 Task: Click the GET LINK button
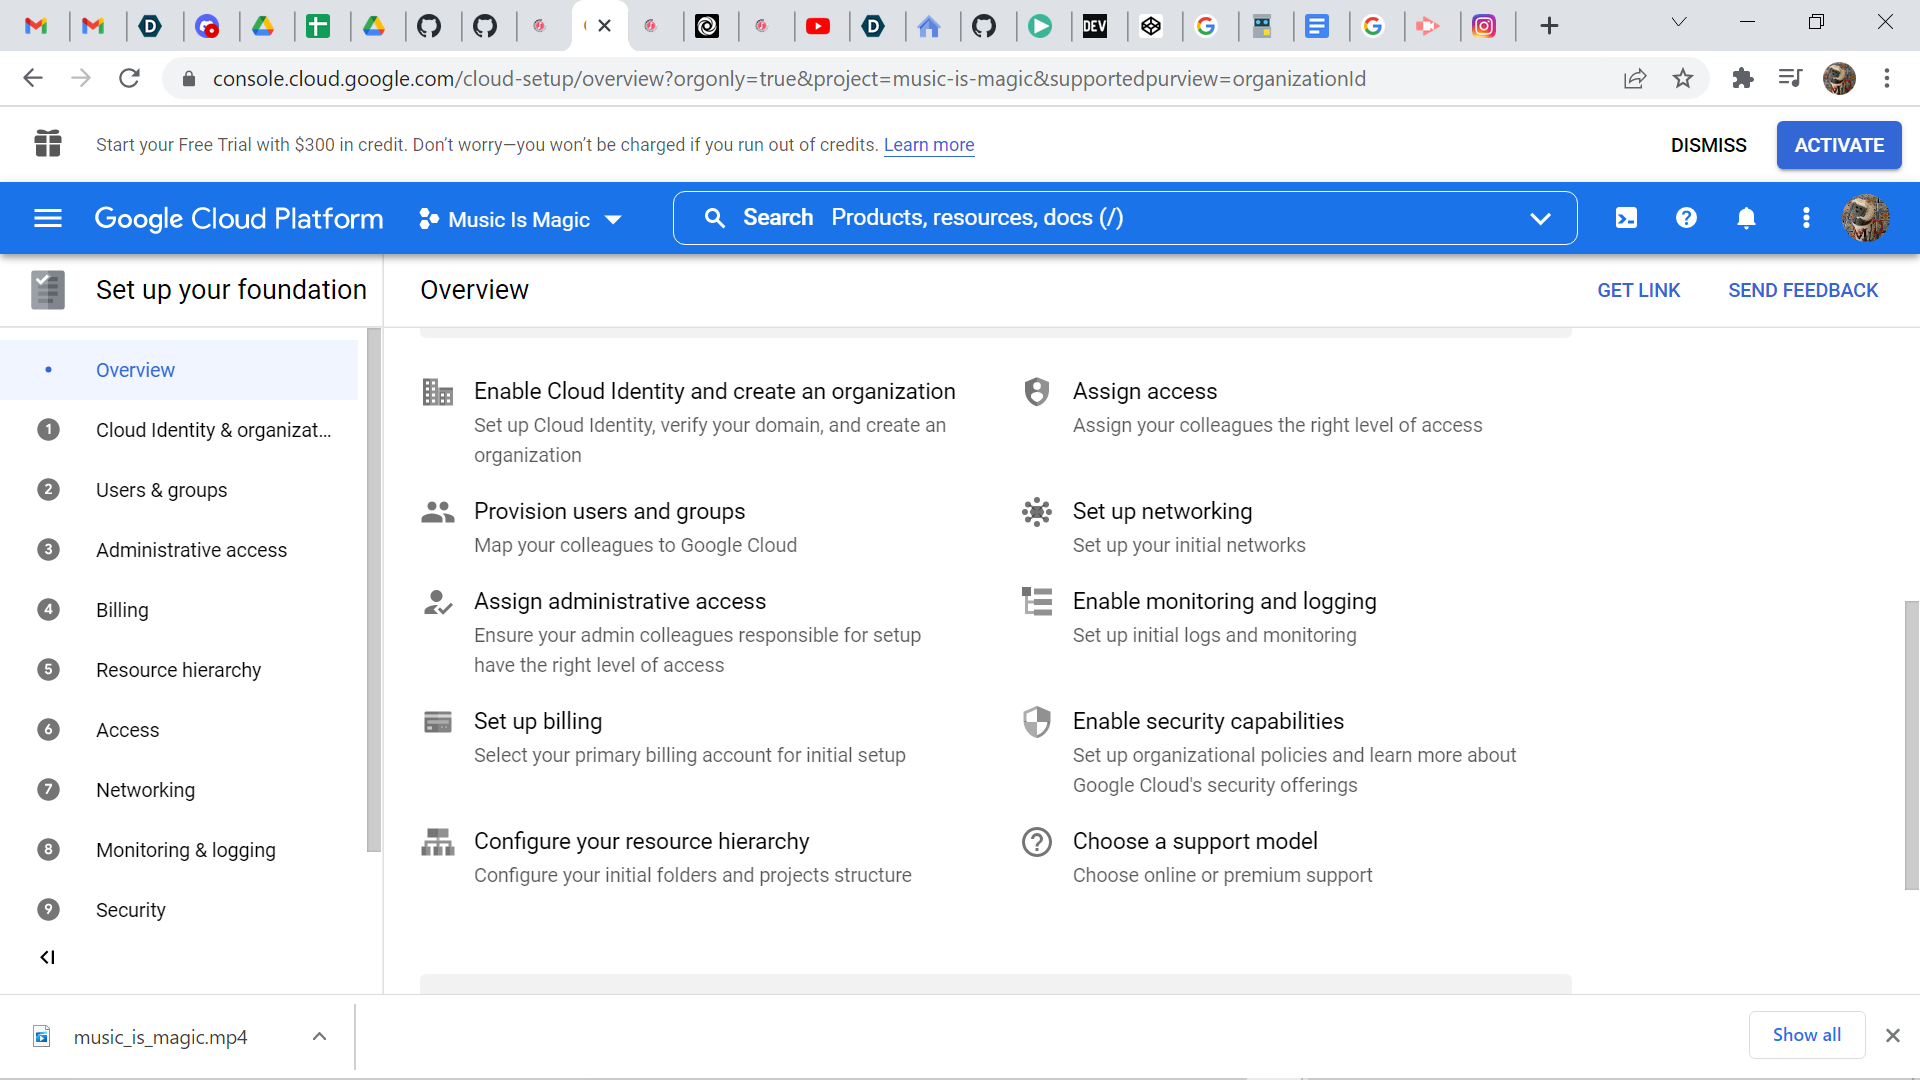(x=1638, y=290)
